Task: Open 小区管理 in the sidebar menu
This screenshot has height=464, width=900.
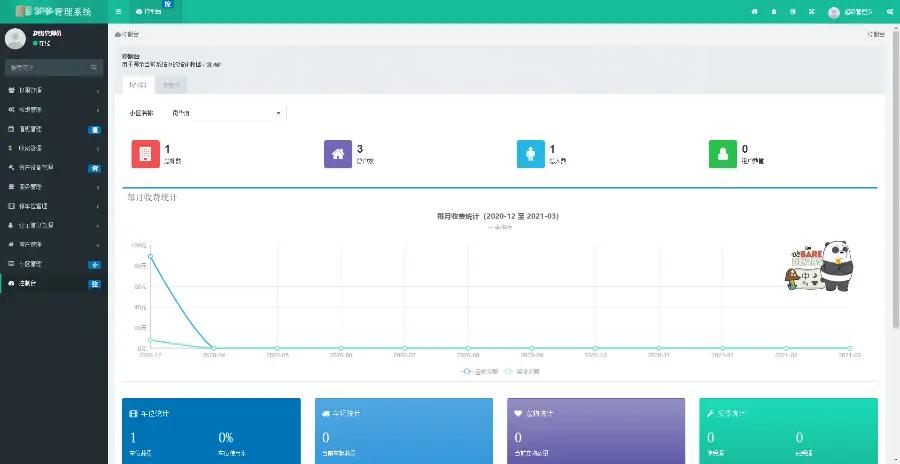Action: 54,264
